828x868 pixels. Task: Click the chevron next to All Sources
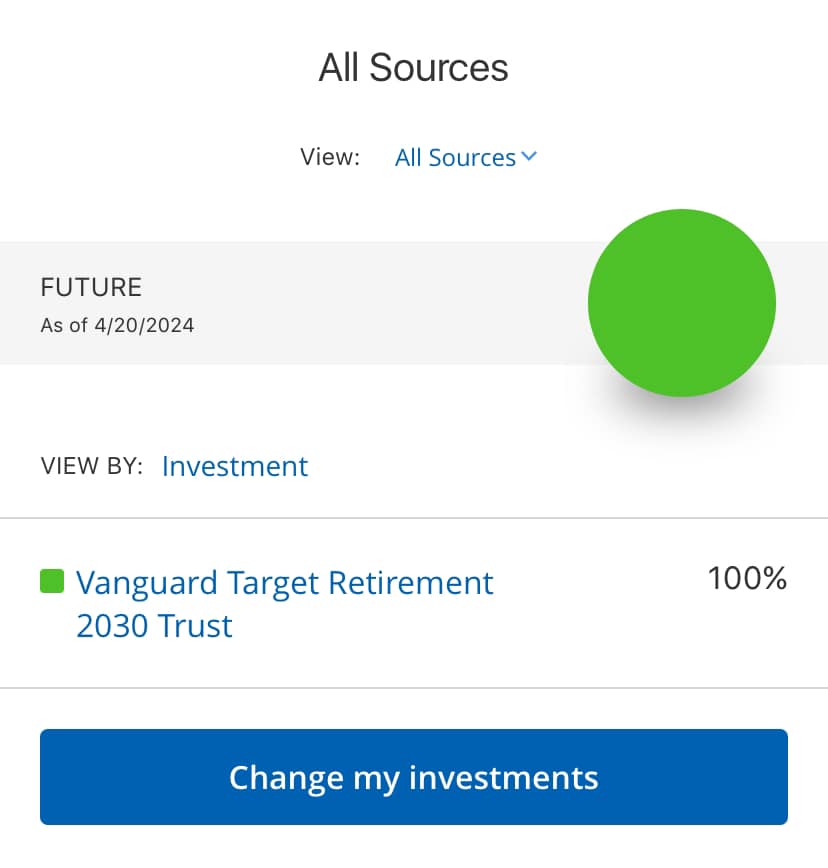point(529,157)
